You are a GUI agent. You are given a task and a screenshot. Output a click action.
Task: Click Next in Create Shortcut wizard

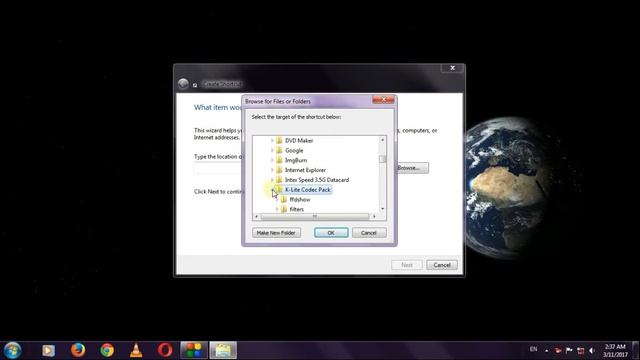[x=407, y=265]
